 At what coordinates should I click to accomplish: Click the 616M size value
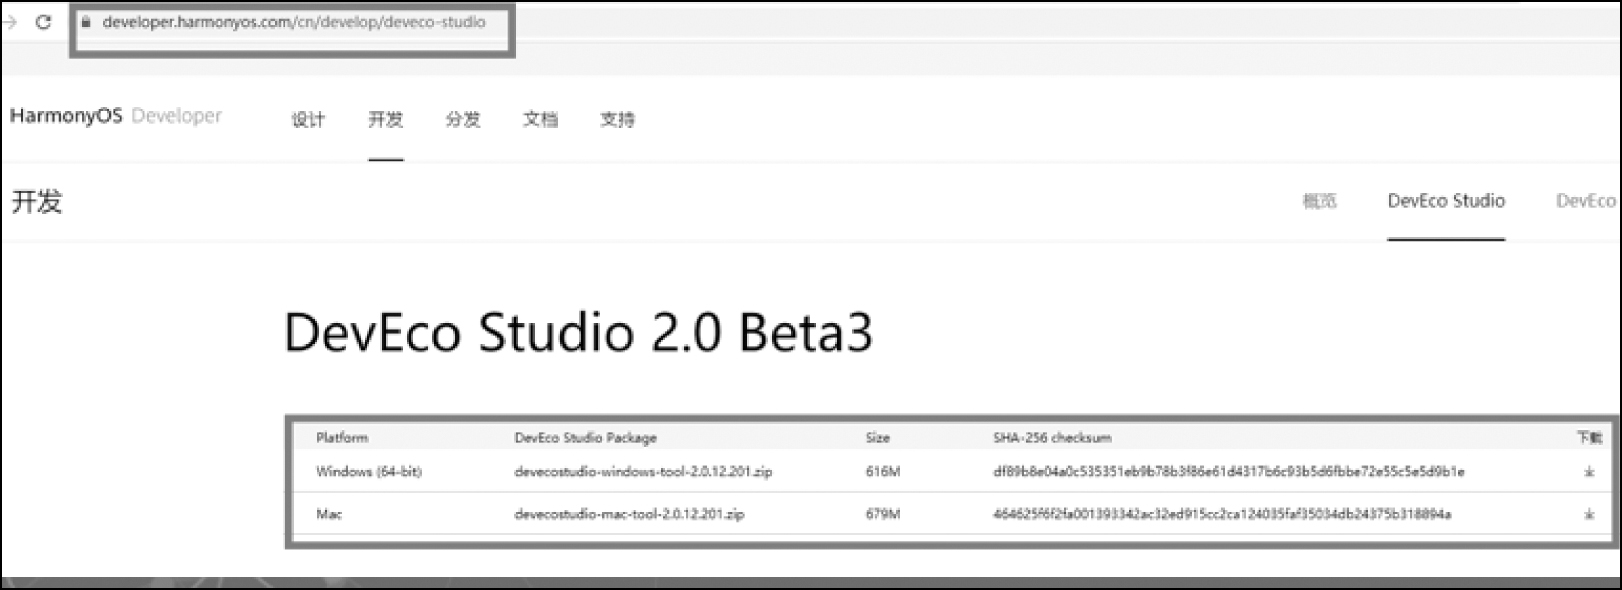click(x=883, y=472)
